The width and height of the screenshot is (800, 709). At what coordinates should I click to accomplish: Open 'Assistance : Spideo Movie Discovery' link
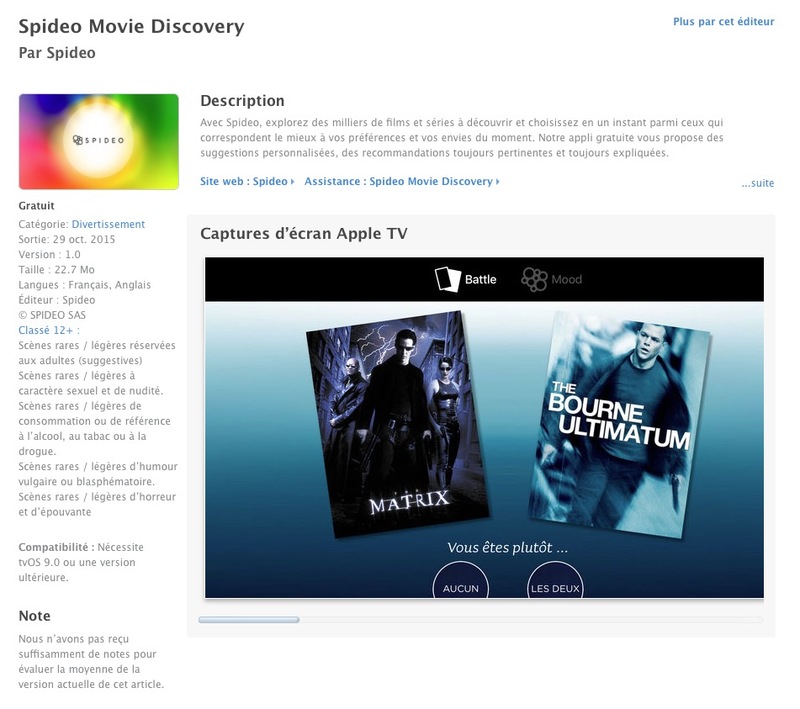click(402, 181)
